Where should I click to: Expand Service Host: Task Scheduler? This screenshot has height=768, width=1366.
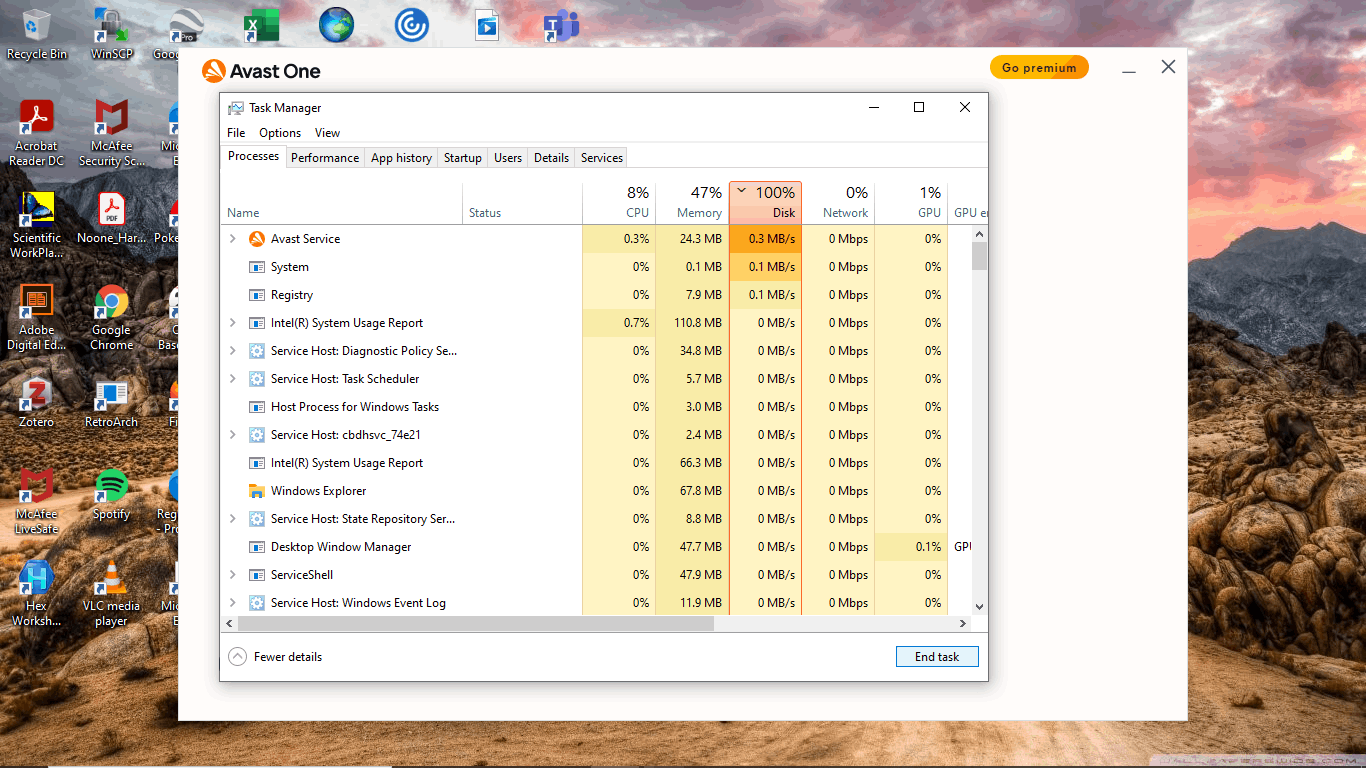pyautogui.click(x=233, y=379)
